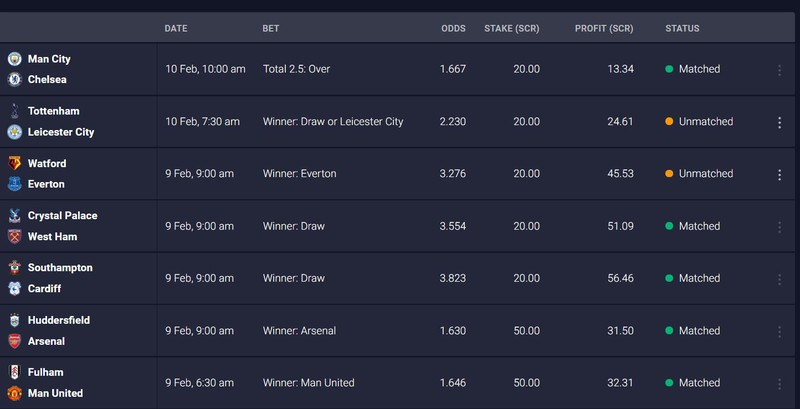
Task: Click the Status column header
Action: tap(682, 28)
